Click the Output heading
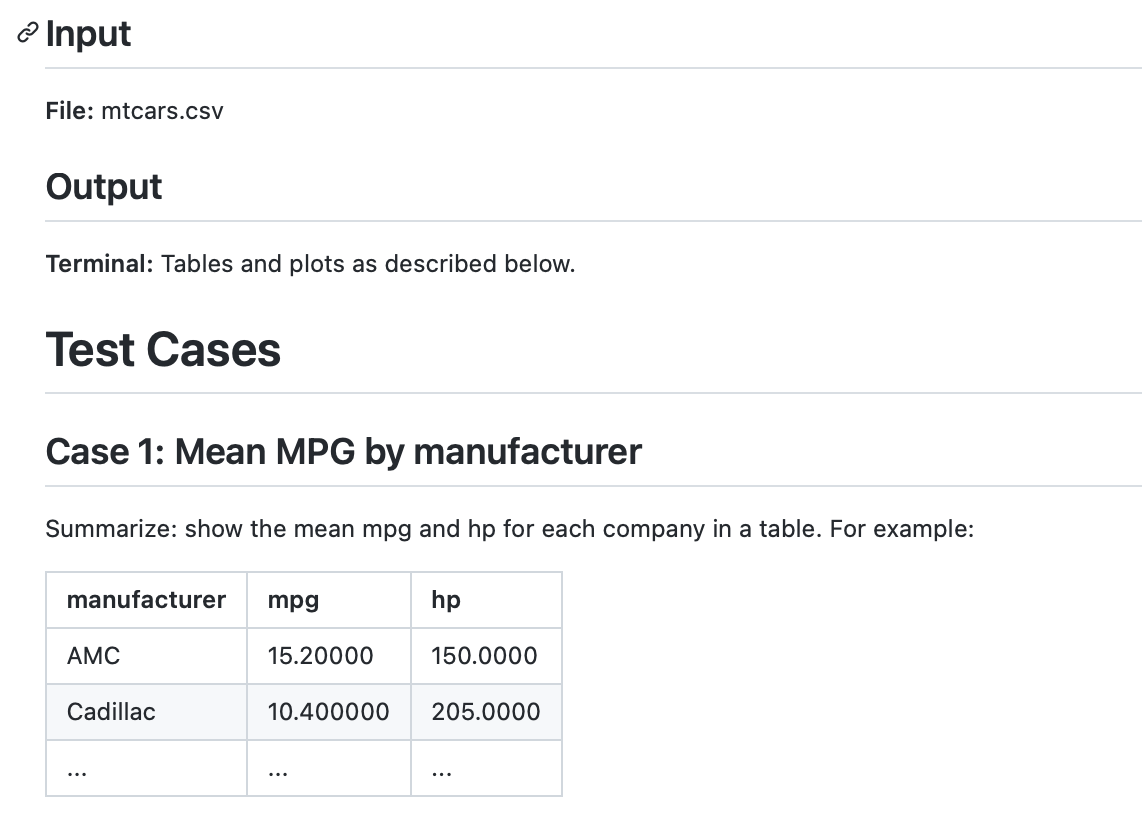The width and height of the screenshot is (1142, 832). (104, 187)
